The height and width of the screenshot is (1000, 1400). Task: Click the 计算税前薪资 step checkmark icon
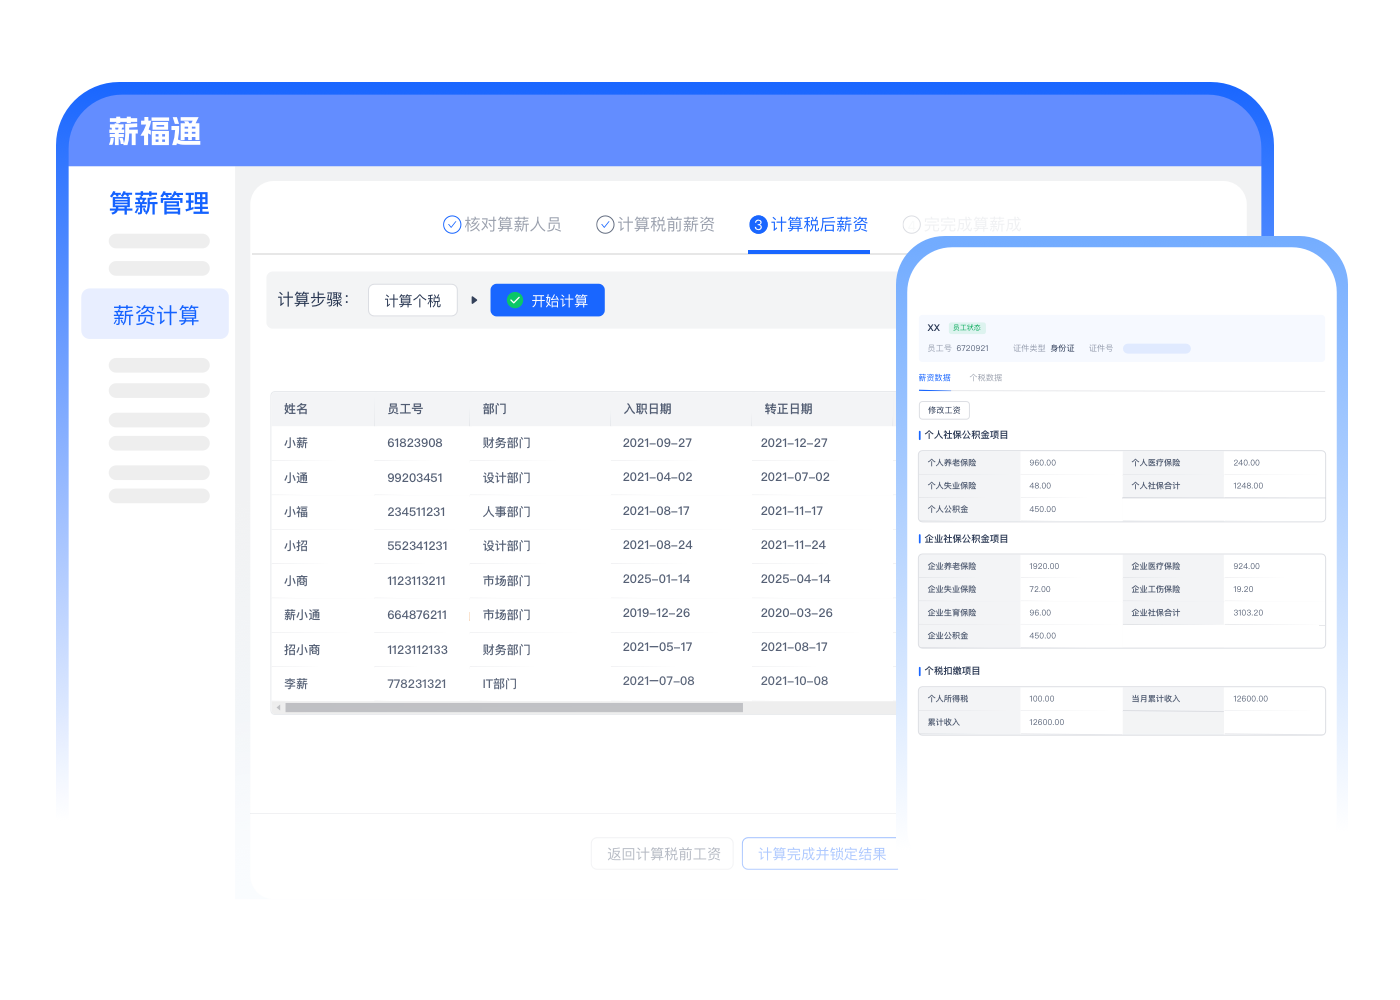pos(605,225)
